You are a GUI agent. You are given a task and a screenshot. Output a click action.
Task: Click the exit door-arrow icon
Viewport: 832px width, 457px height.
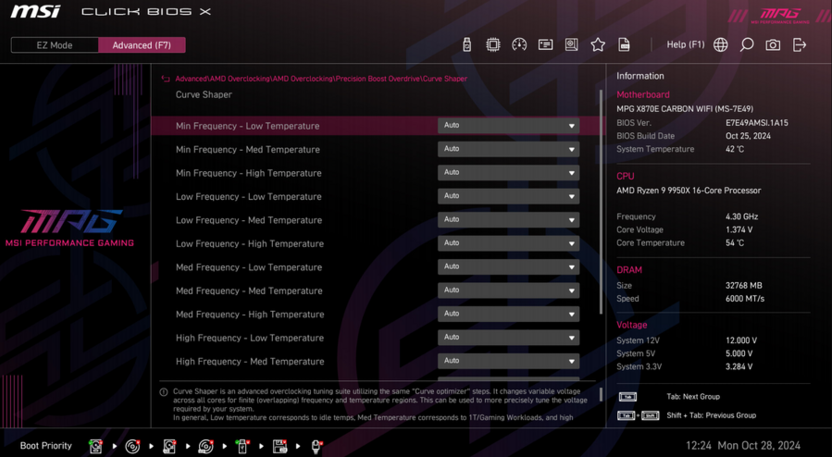tap(799, 45)
